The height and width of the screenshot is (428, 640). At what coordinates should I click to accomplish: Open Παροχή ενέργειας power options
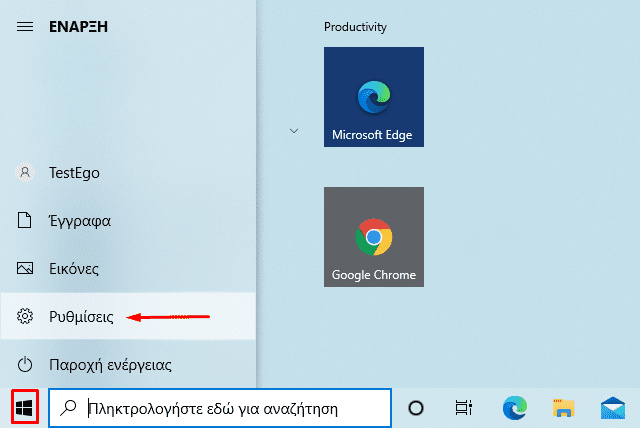click(x=128, y=364)
